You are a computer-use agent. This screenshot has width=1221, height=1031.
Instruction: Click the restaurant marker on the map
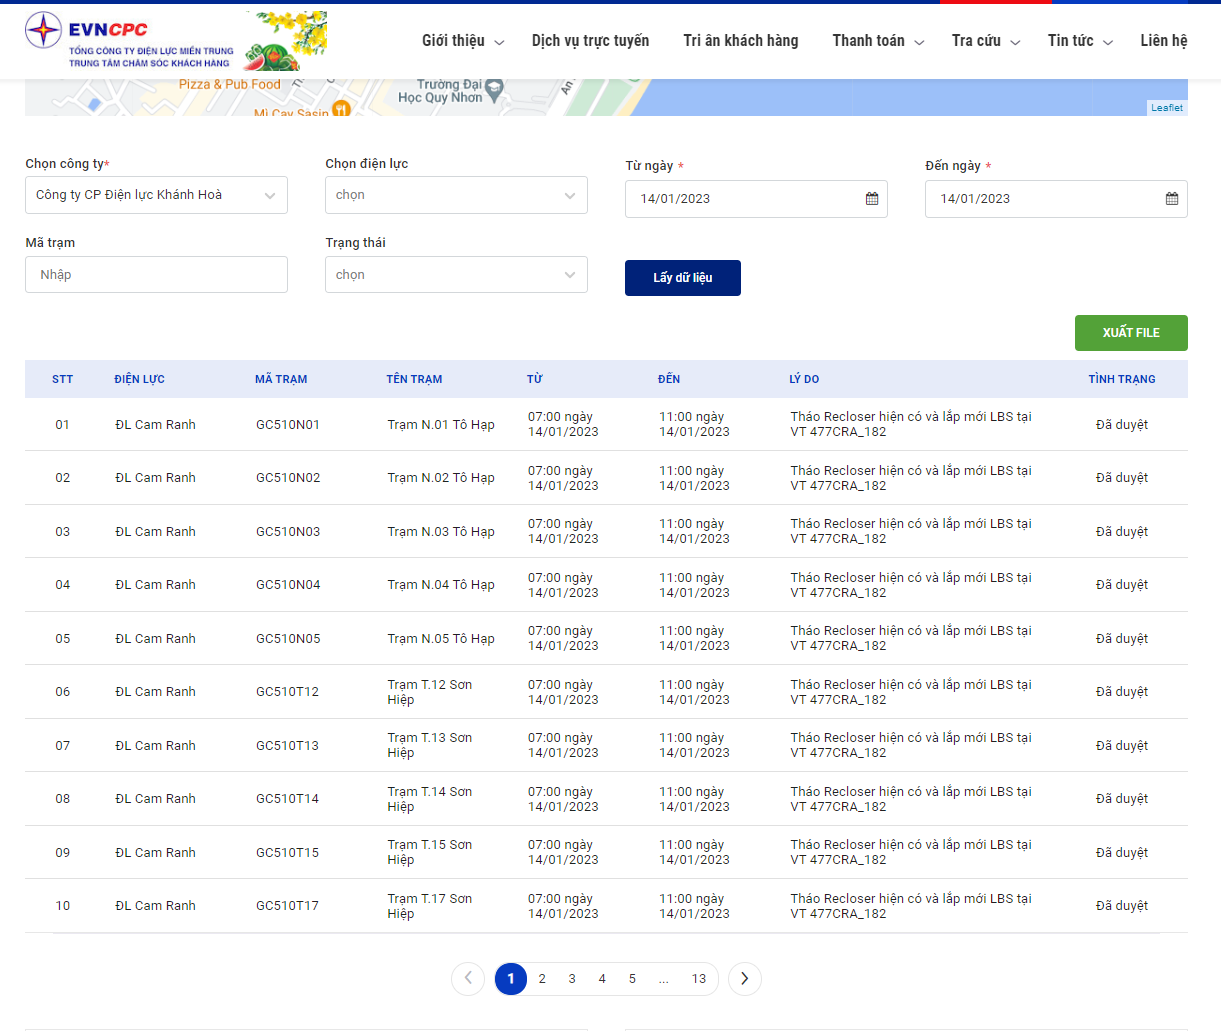pos(341,108)
